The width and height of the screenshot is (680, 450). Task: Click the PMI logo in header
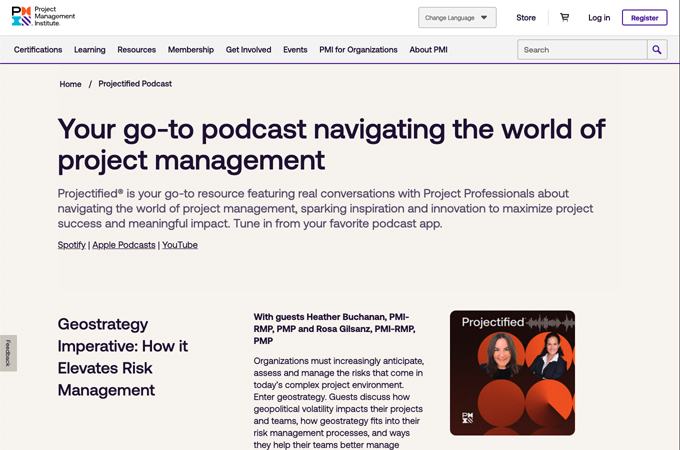click(x=43, y=16)
